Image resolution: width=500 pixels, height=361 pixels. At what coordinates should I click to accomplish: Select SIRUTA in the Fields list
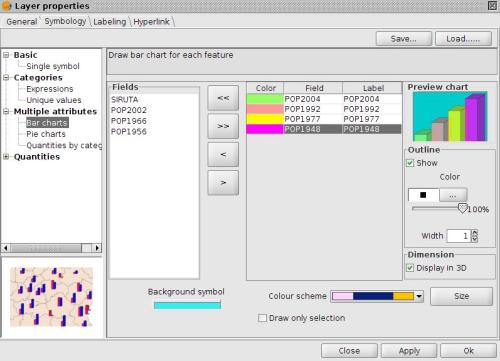(125, 99)
